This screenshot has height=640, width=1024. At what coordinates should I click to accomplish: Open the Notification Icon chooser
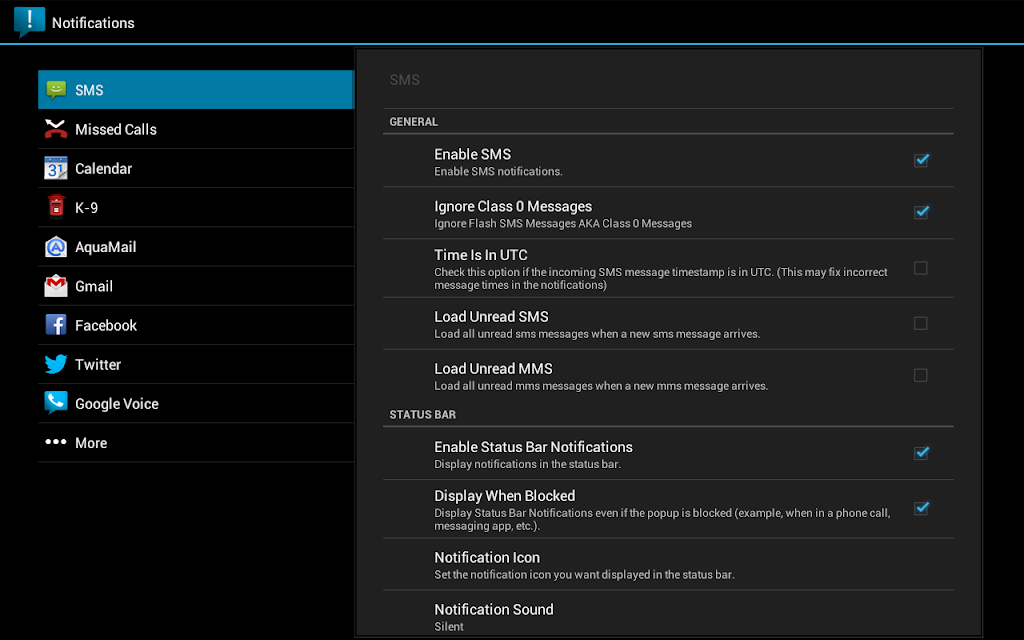pos(668,565)
